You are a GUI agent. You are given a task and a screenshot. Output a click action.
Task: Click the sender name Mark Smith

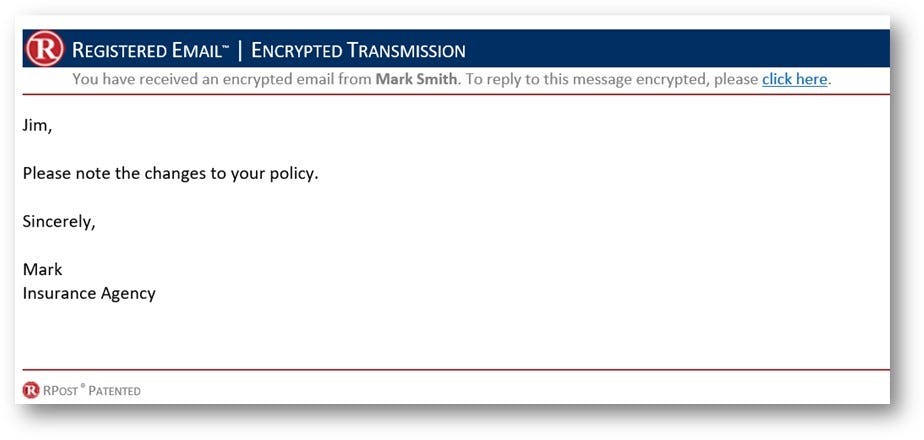(x=416, y=79)
